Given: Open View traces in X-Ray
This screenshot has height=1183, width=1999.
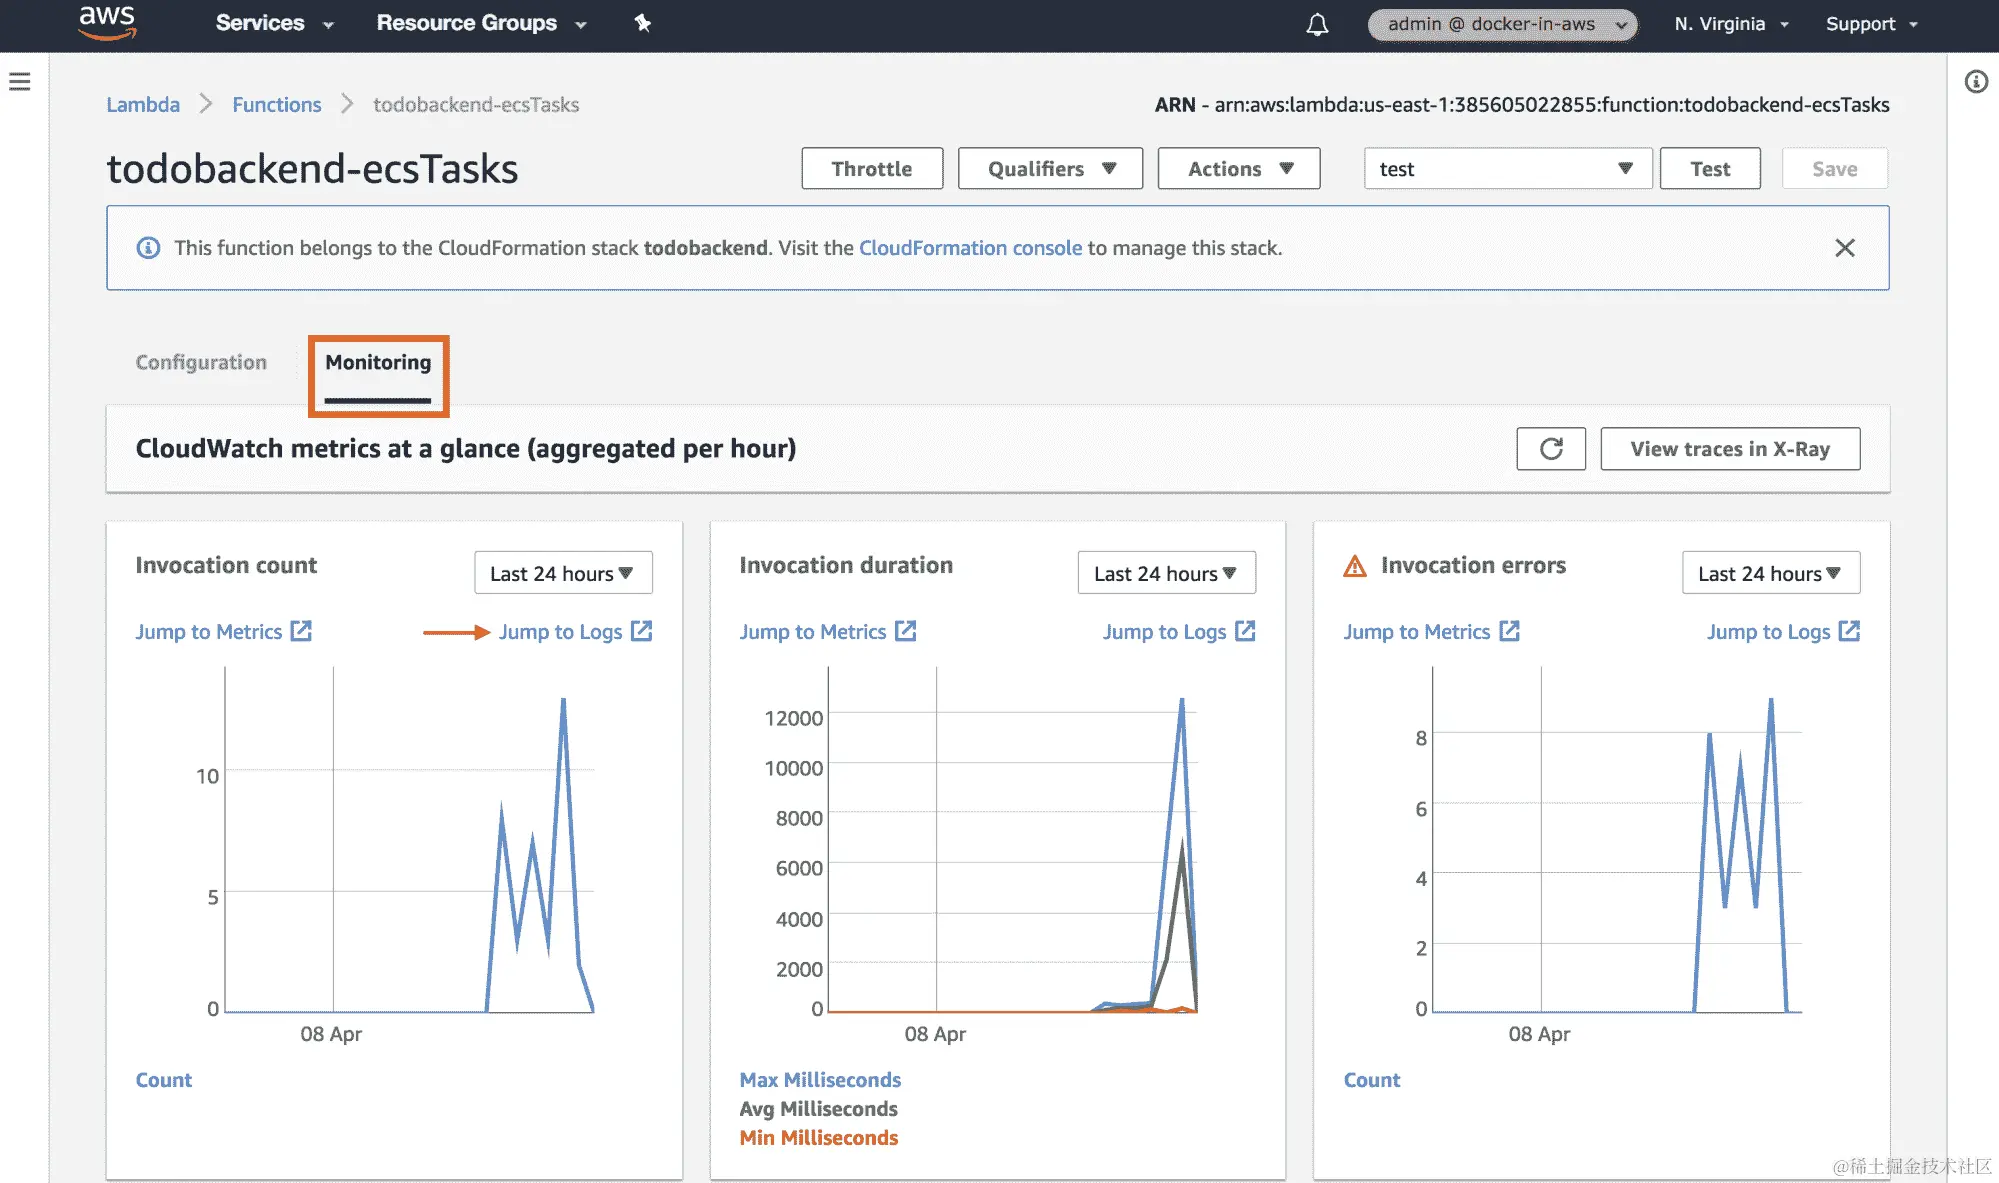Looking at the screenshot, I should pos(1729,449).
